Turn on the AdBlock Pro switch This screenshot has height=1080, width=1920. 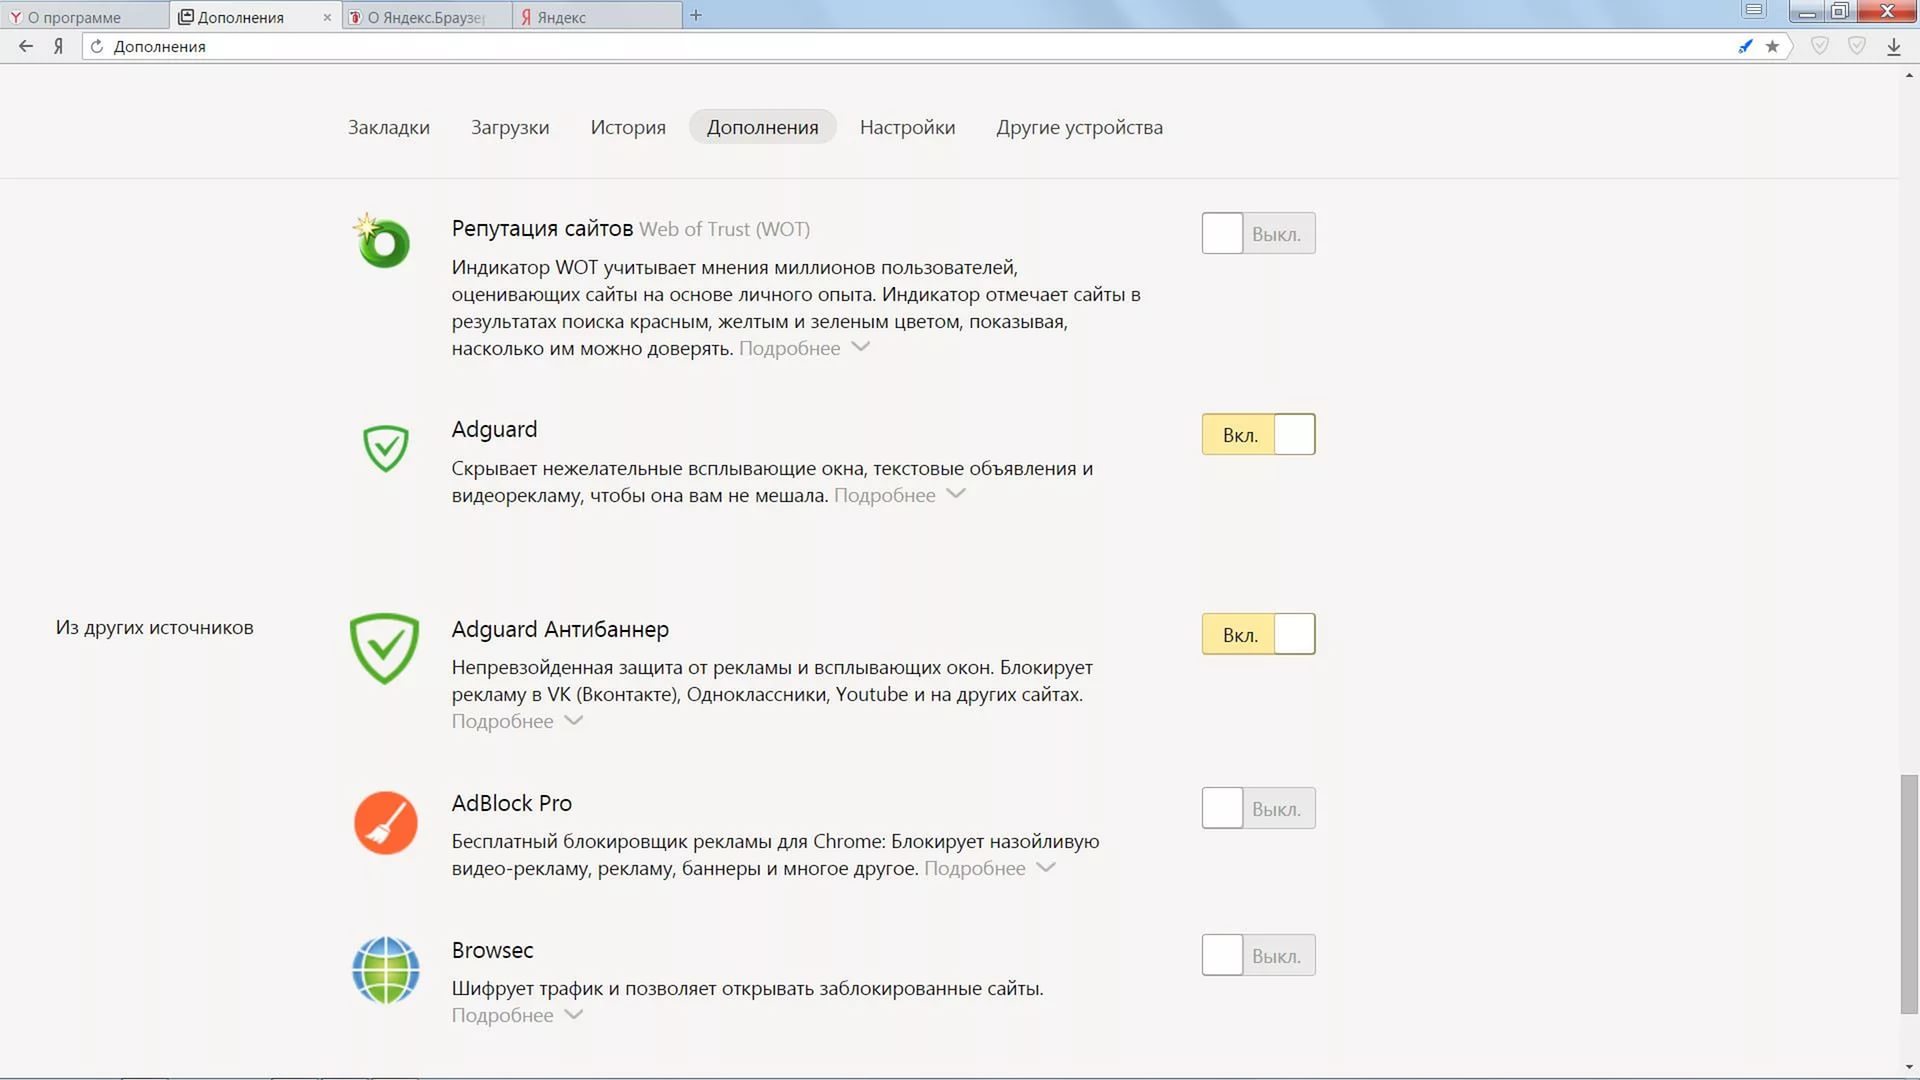point(1258,809)
